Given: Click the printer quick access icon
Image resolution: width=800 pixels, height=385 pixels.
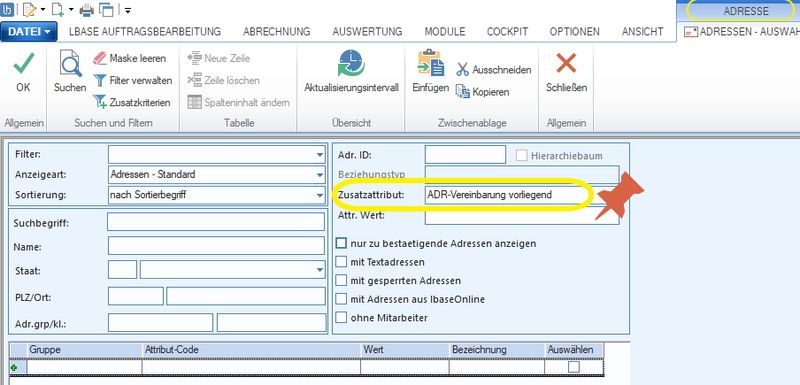Looking at the screenshot, I should 87,9.
